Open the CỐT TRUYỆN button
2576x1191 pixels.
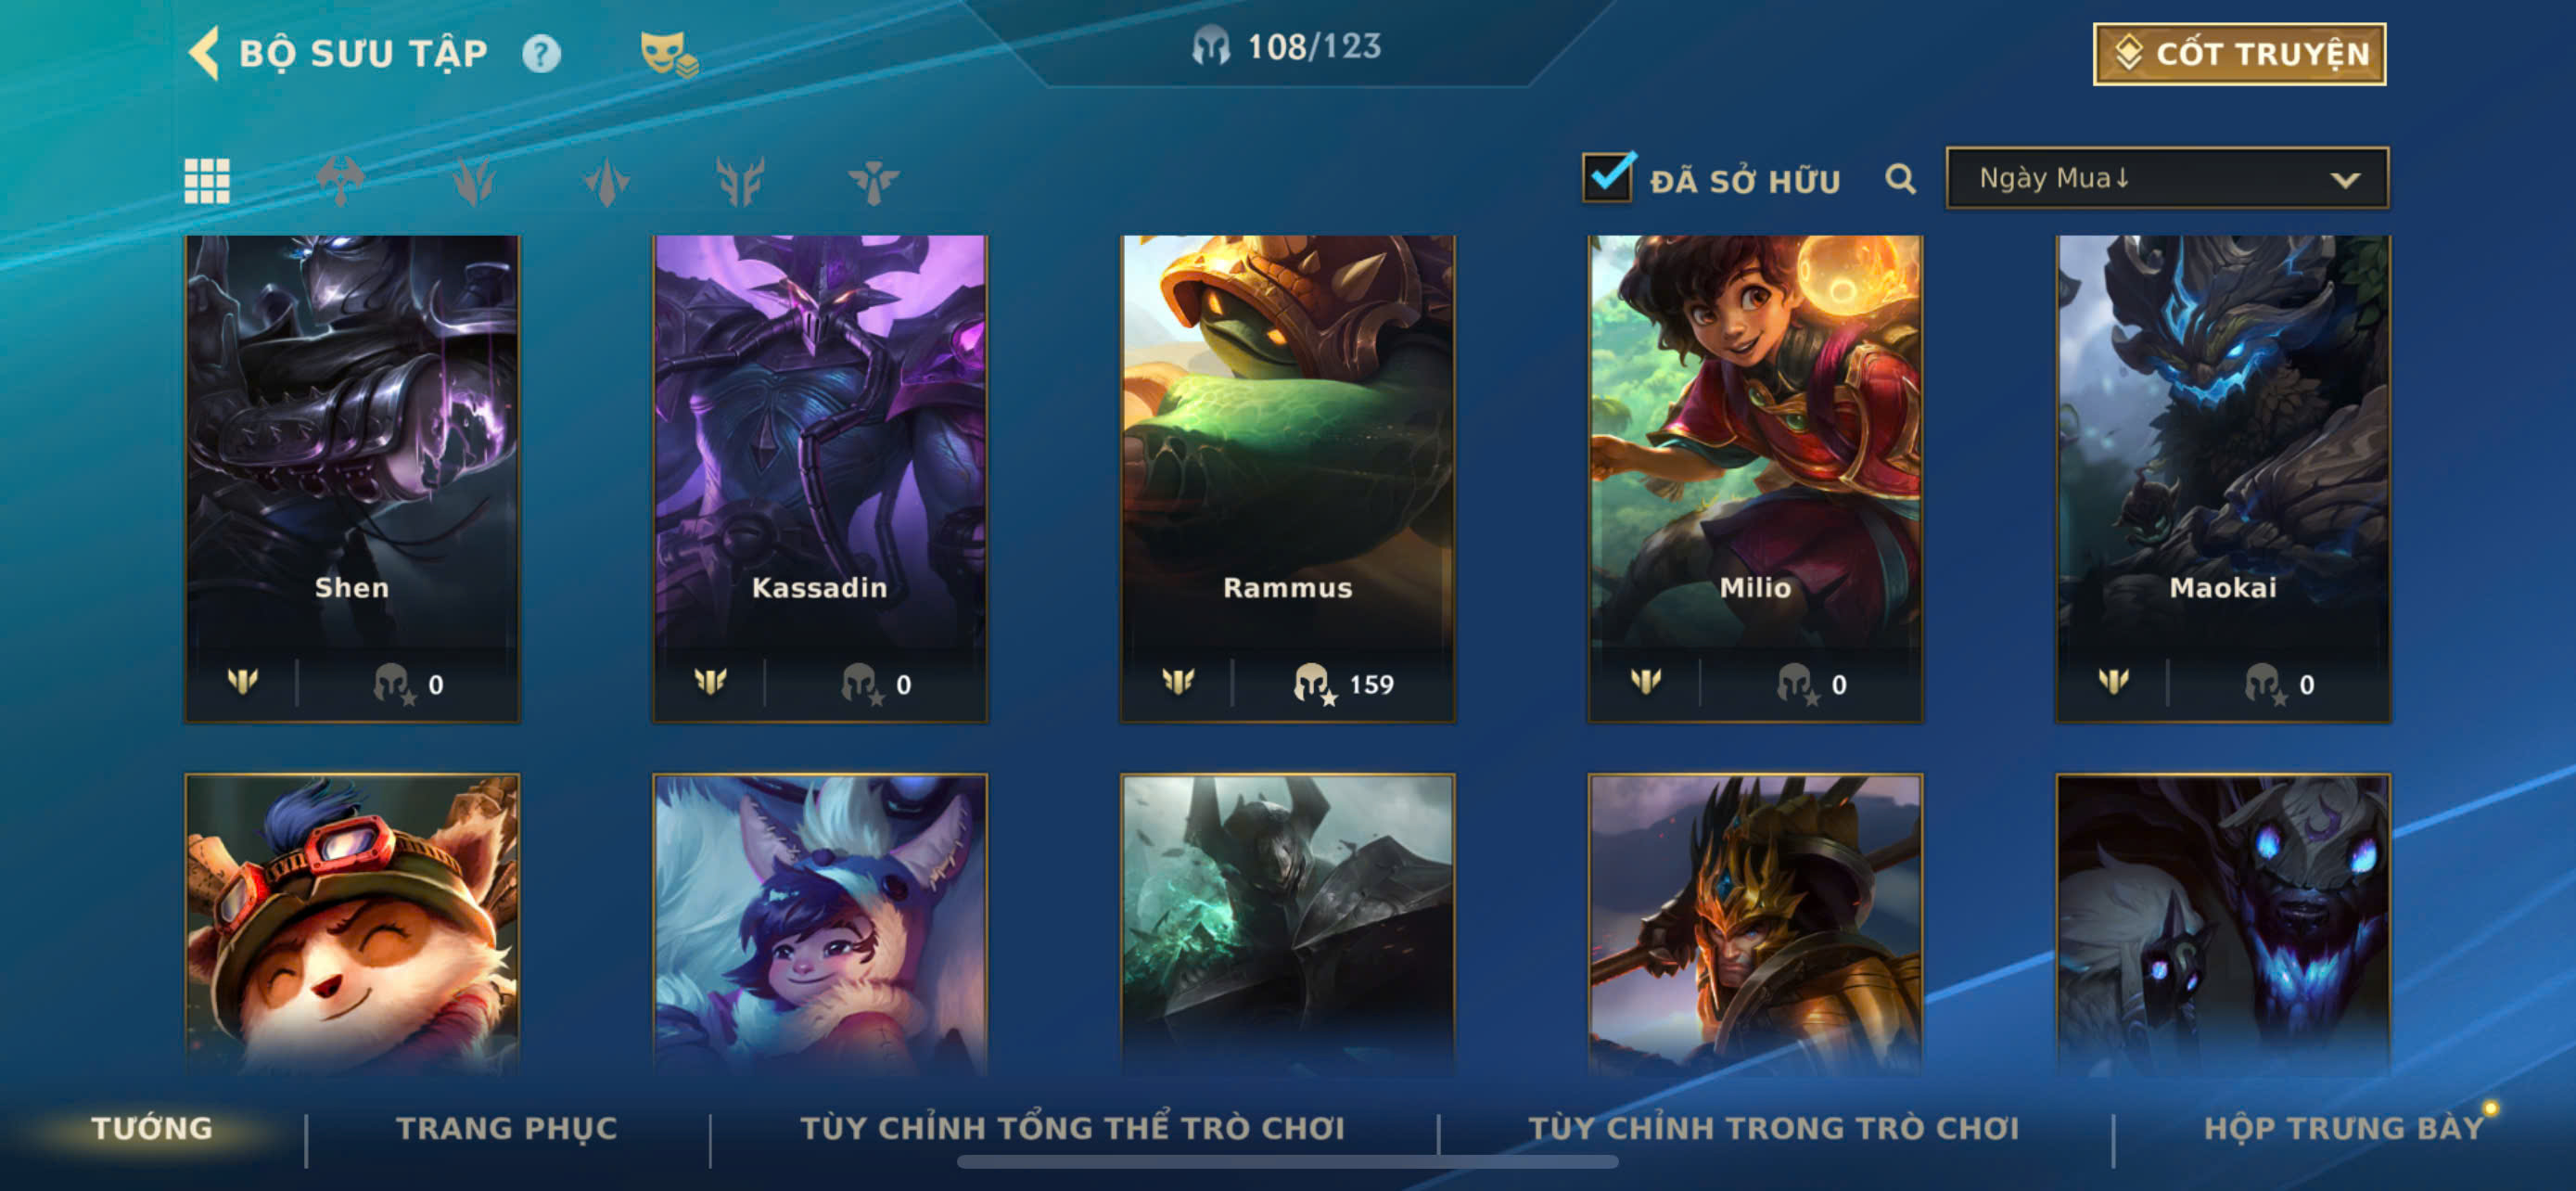pyautogui.click(x=2239, y=54)
